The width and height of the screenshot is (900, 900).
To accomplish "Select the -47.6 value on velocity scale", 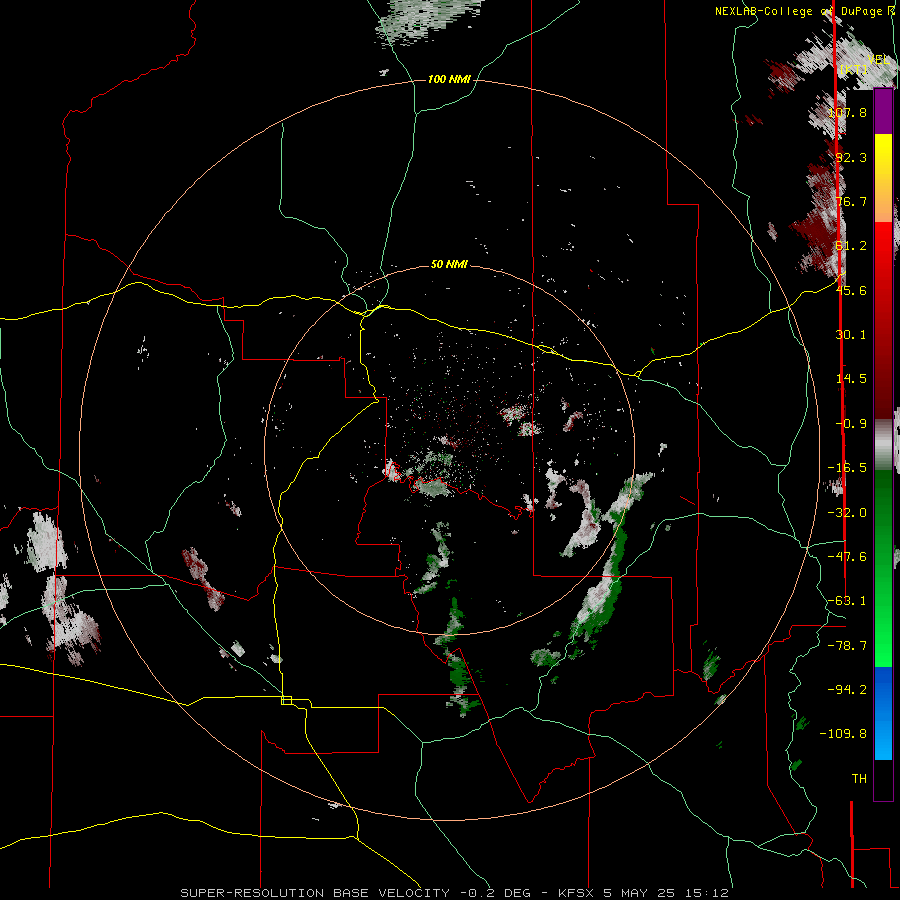I will 847,557.
